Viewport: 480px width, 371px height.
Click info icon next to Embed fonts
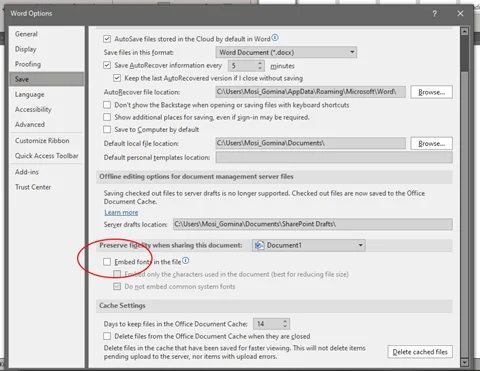[x=186, y=261]
